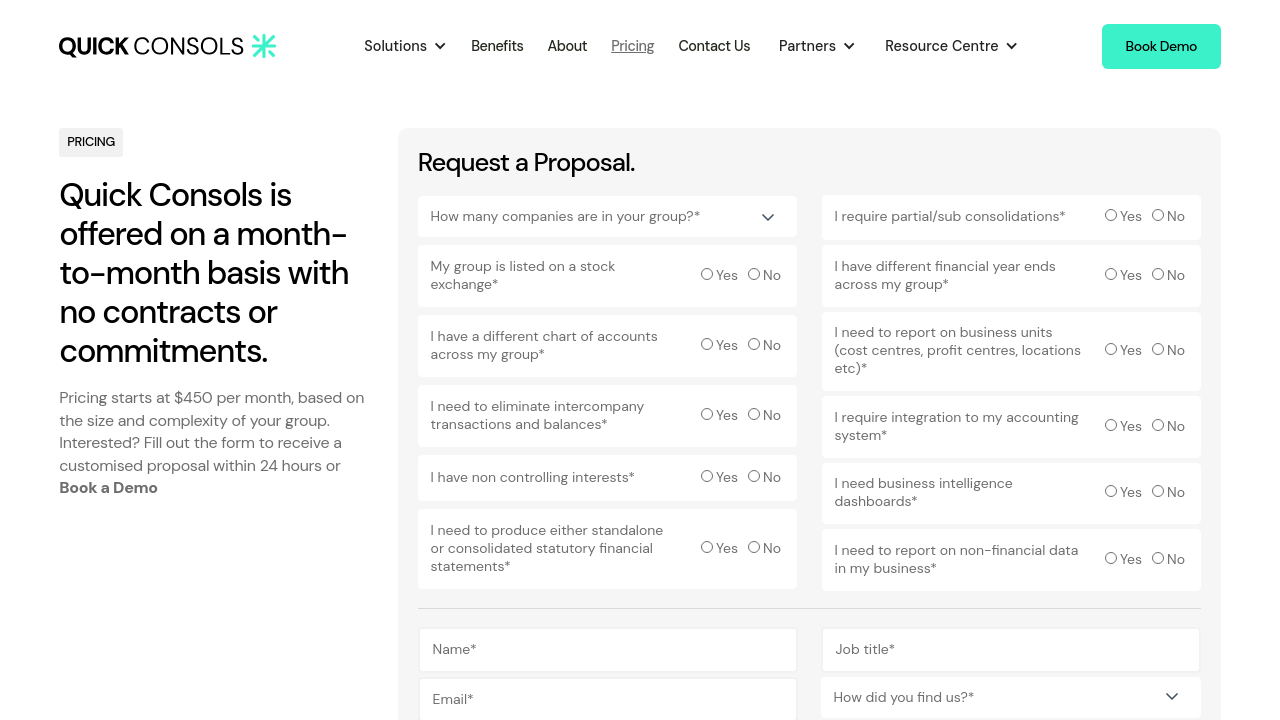The image size is (1280, 720).
Task: Choose Yes for eliminating intercompany transactions
Action: pyautogui.click(x=707, y=414)
